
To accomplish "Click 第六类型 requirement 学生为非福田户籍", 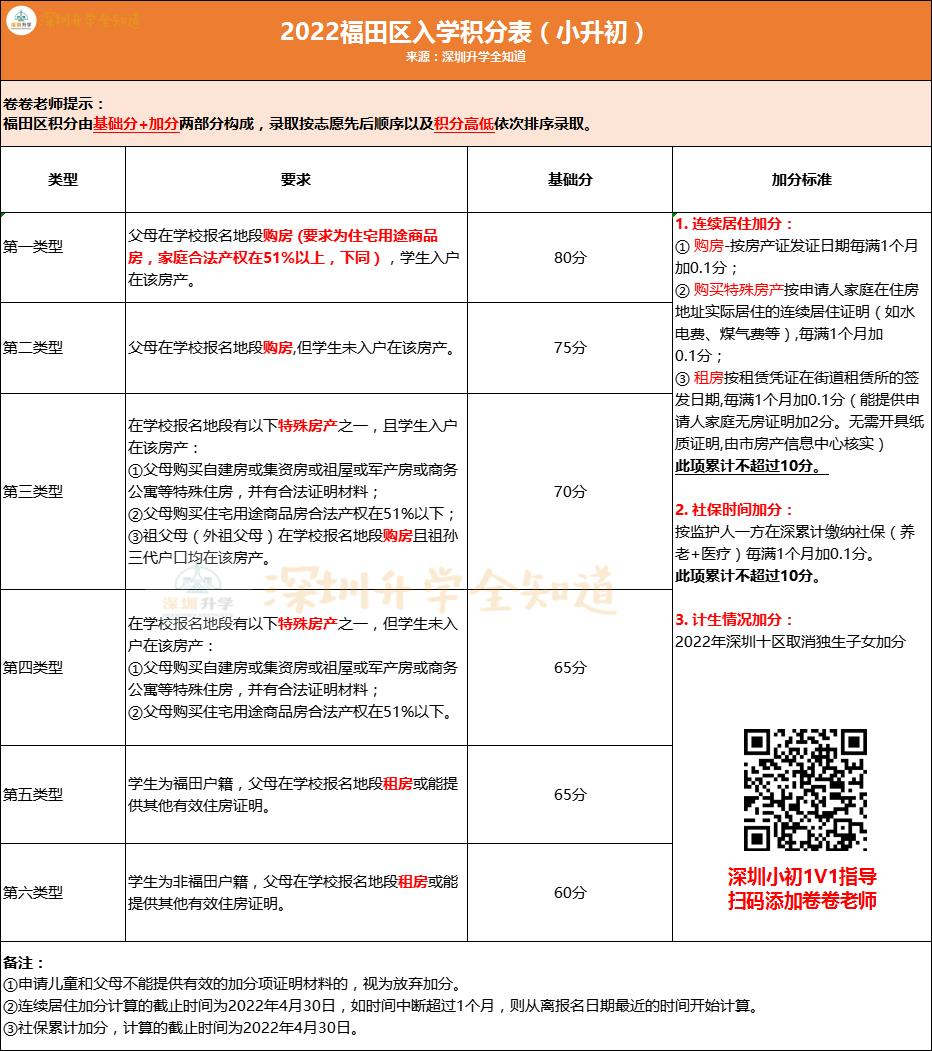I will coord(293,893).
